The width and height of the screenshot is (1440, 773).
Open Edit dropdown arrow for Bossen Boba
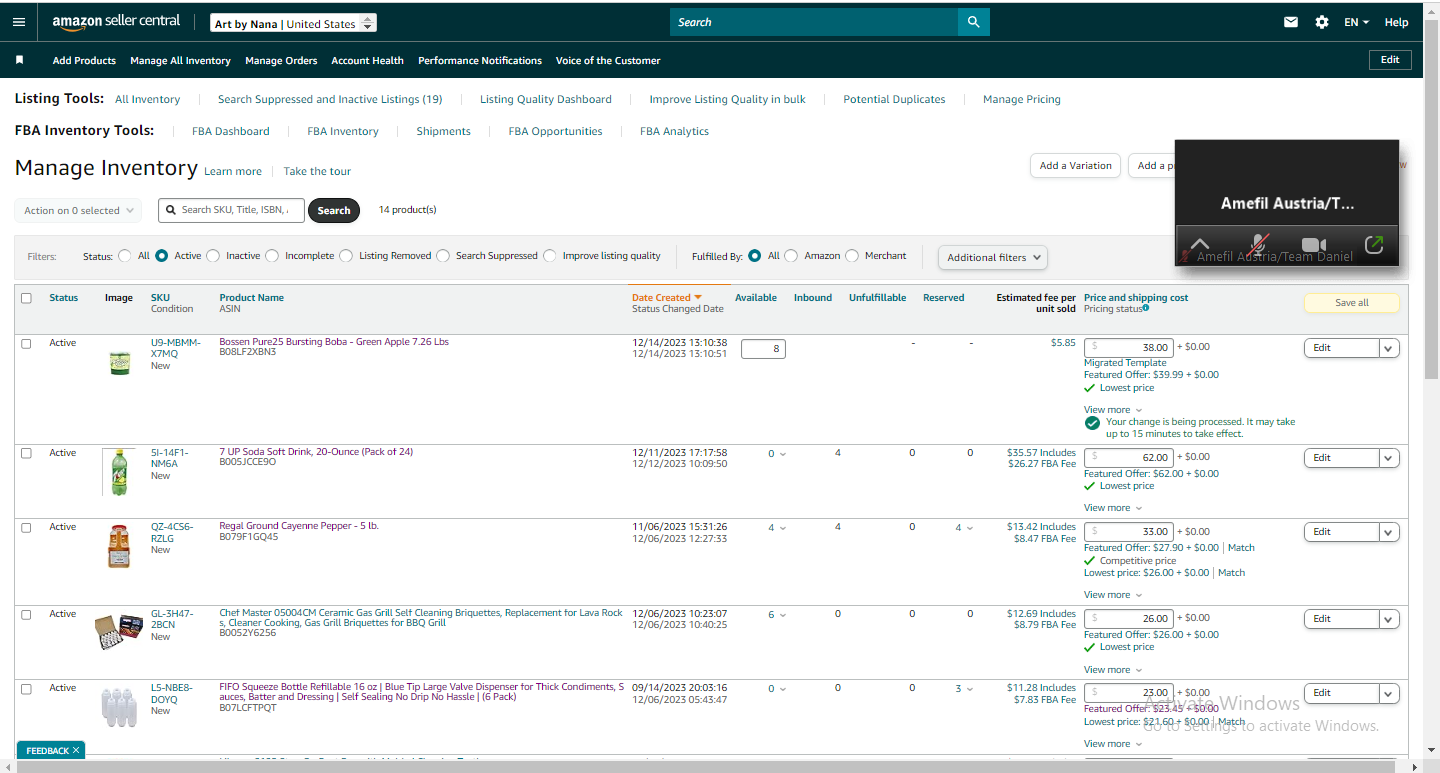1390,347
